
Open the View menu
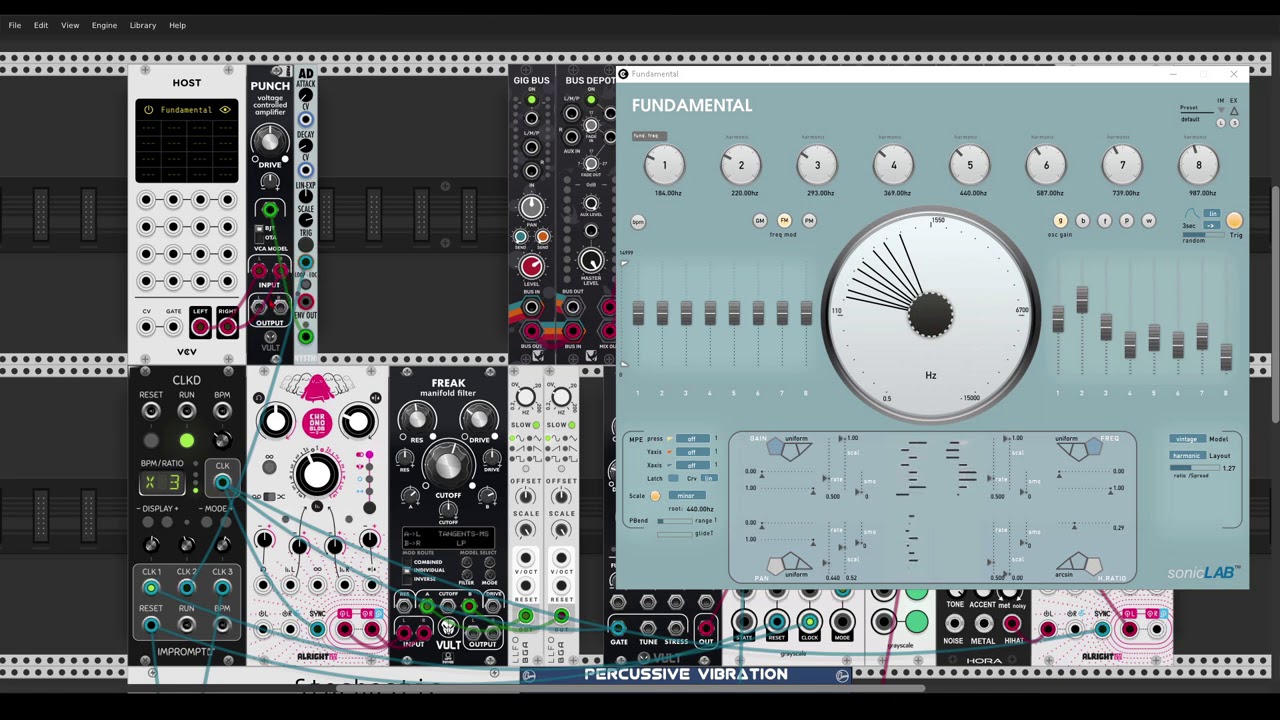coord(70,25)
